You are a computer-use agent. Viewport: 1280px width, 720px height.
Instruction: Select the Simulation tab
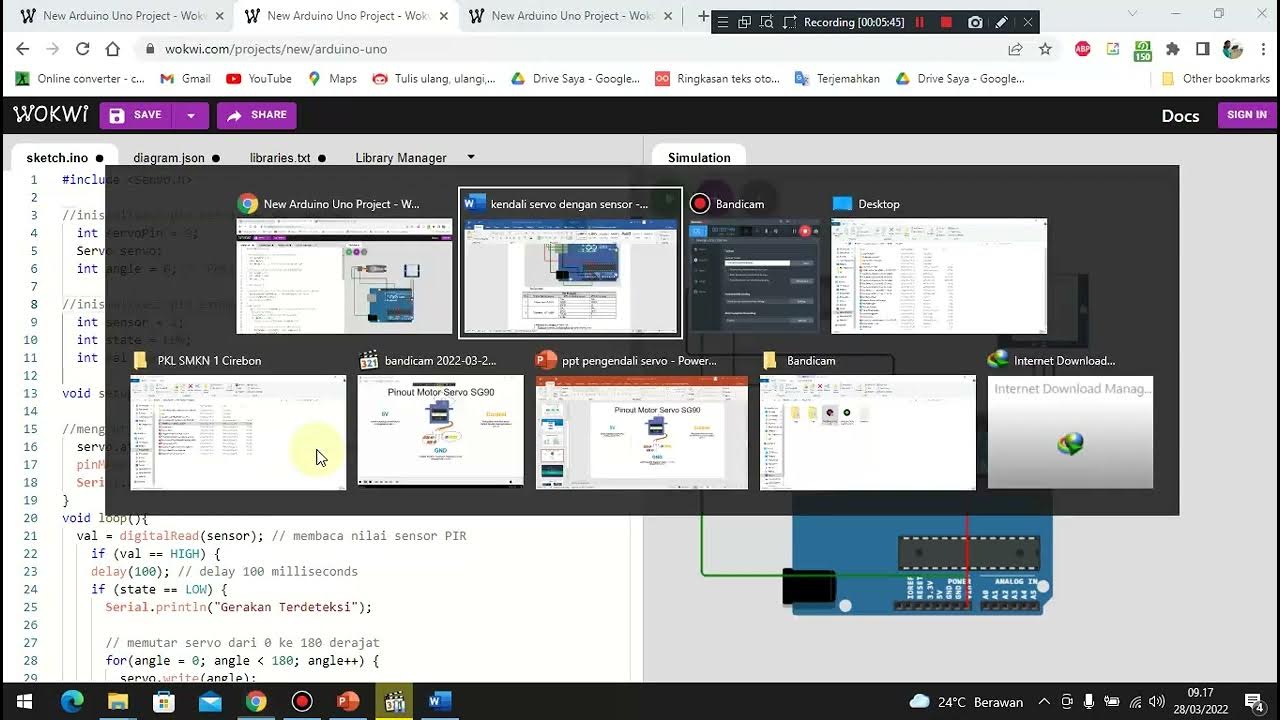(x=699, y=158)
